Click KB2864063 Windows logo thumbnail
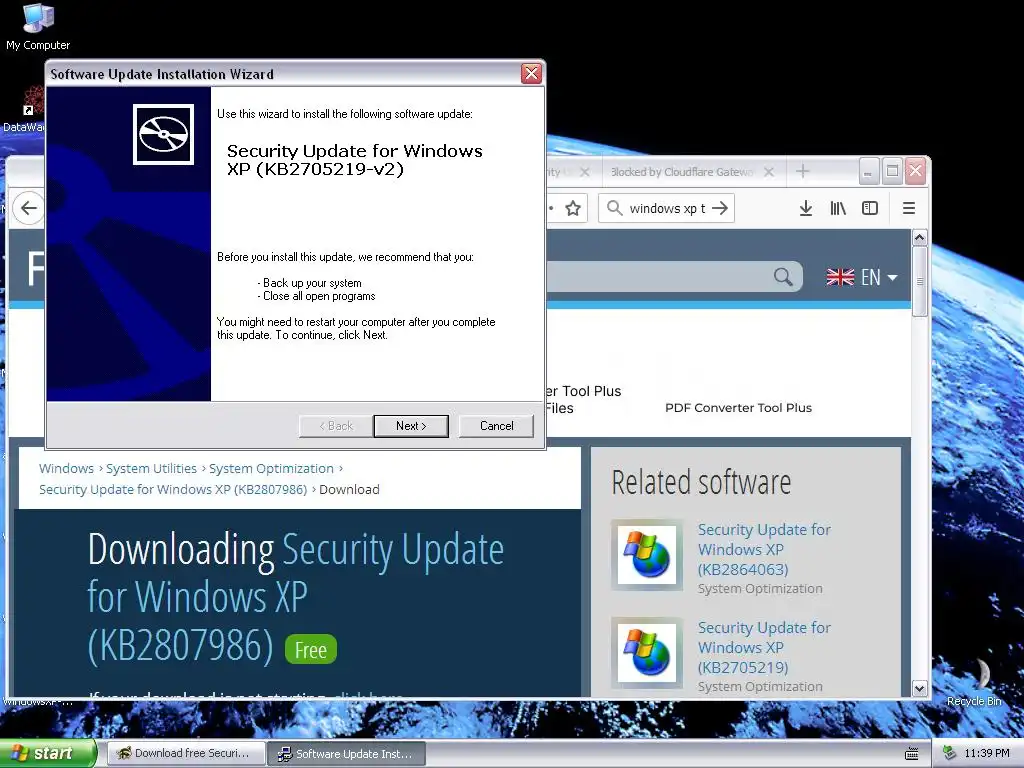This screenshot has height=768, width=1024. click(647, 555)
